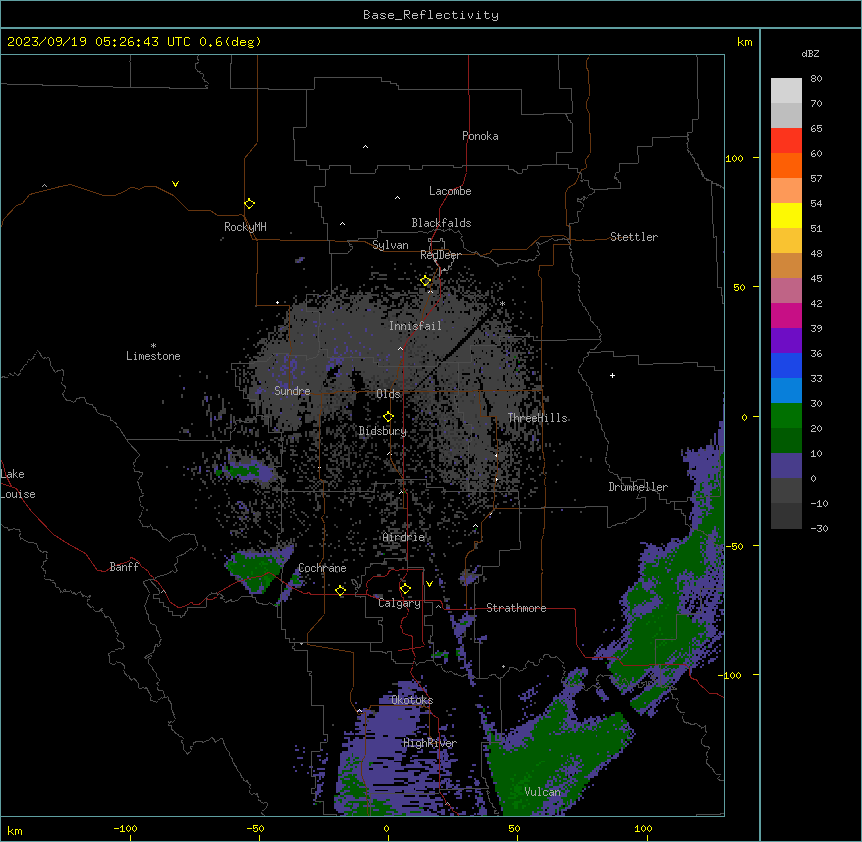
Task: Click the Strathmore town label
Action: (x=516, y=608)
